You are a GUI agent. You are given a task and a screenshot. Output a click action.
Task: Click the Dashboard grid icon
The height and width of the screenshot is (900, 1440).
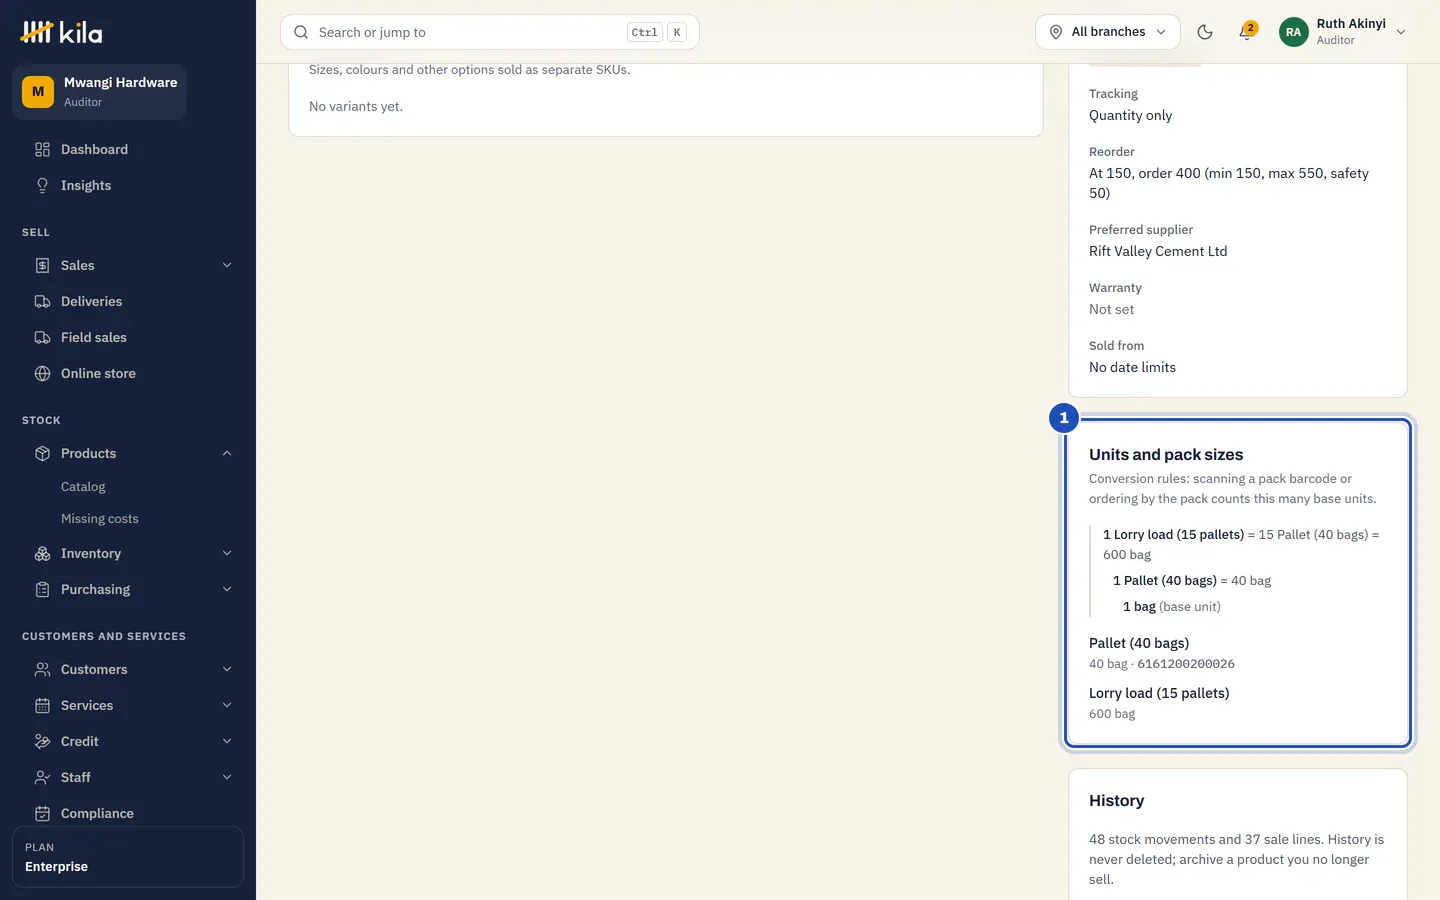point(42,149)
